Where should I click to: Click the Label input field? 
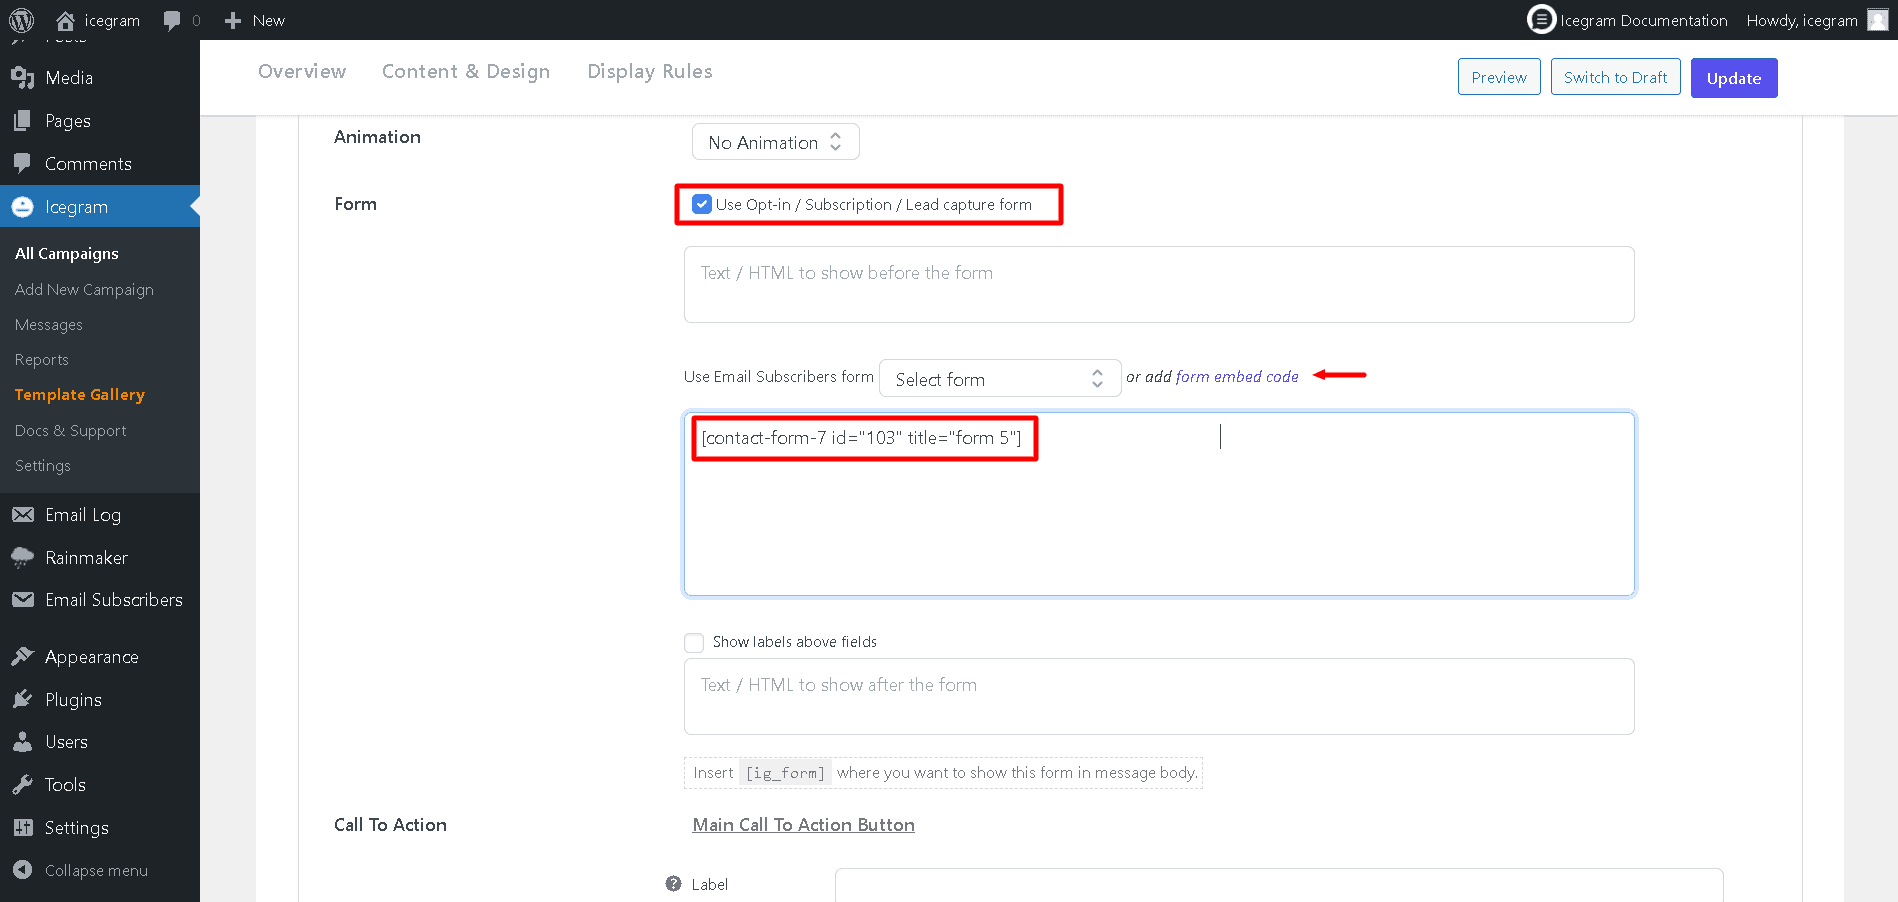(1279, 885)
